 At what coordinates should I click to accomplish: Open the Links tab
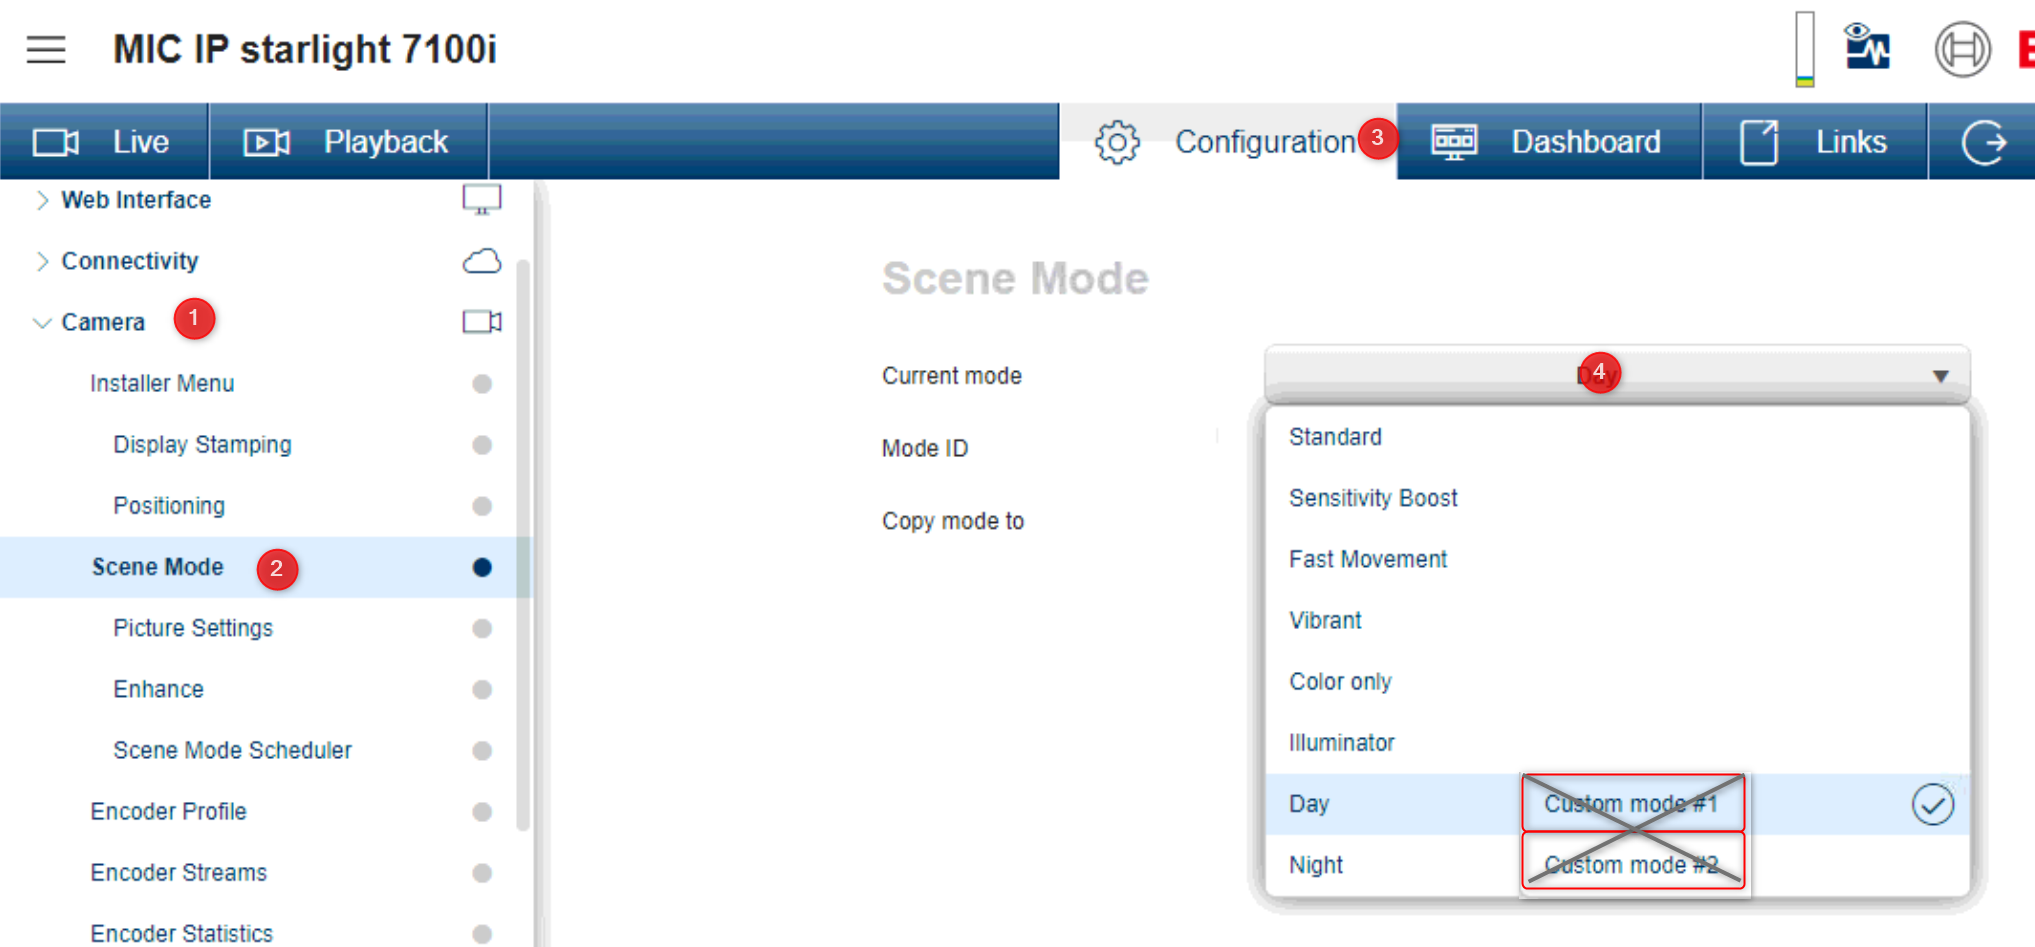point(1815,141)
